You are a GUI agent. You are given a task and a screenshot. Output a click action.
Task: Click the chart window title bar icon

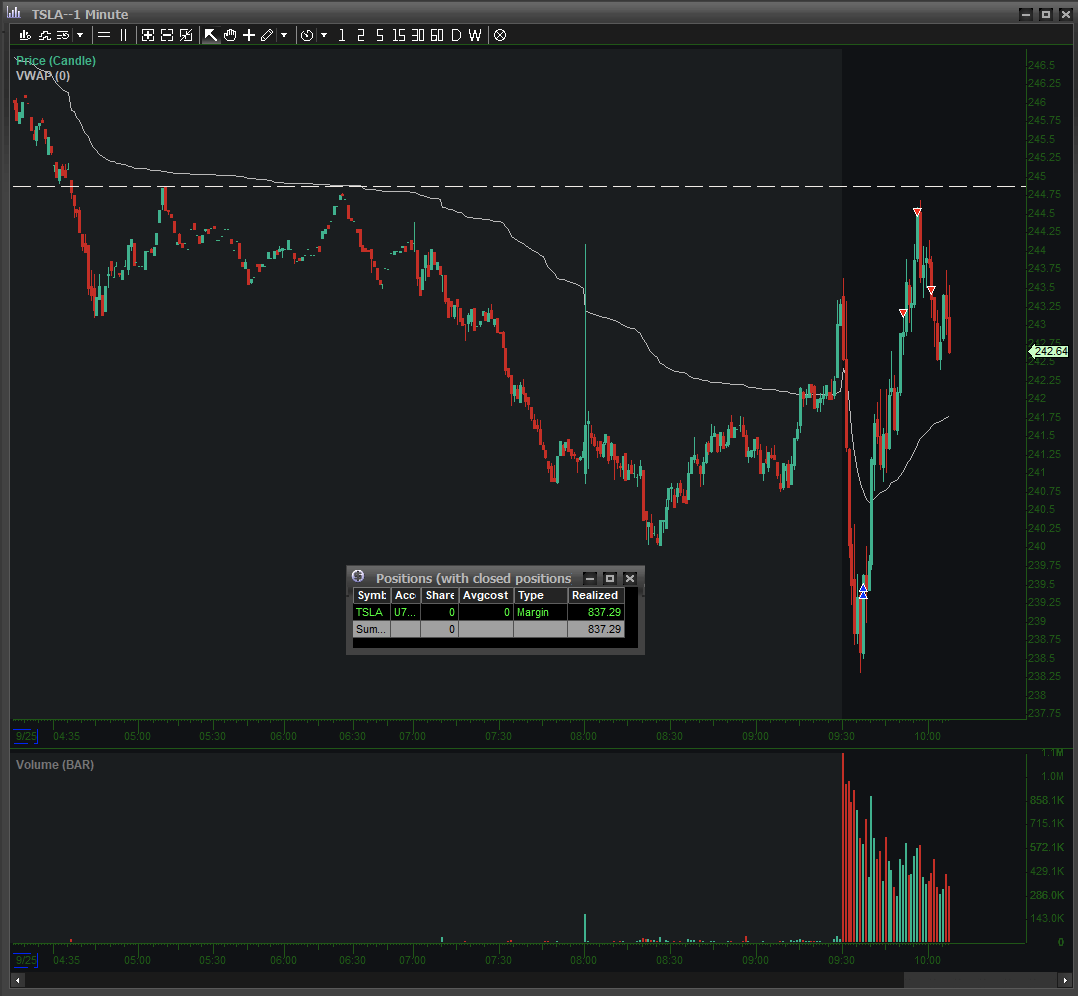coord(14,13)
